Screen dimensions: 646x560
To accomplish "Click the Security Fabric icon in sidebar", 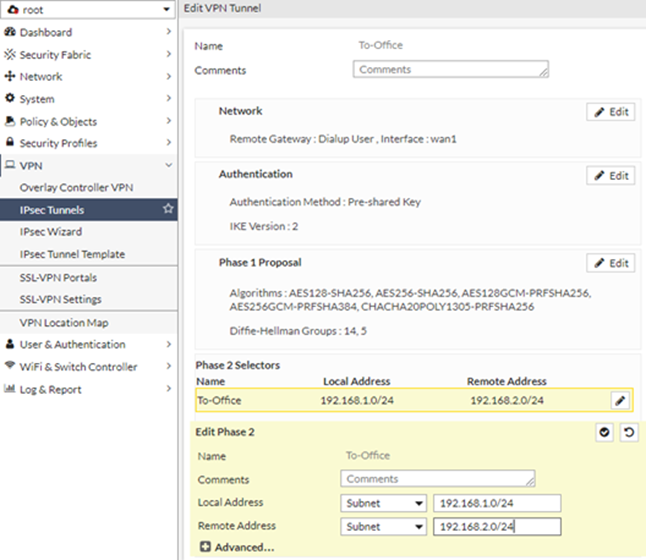I will (x=10, y=55).
